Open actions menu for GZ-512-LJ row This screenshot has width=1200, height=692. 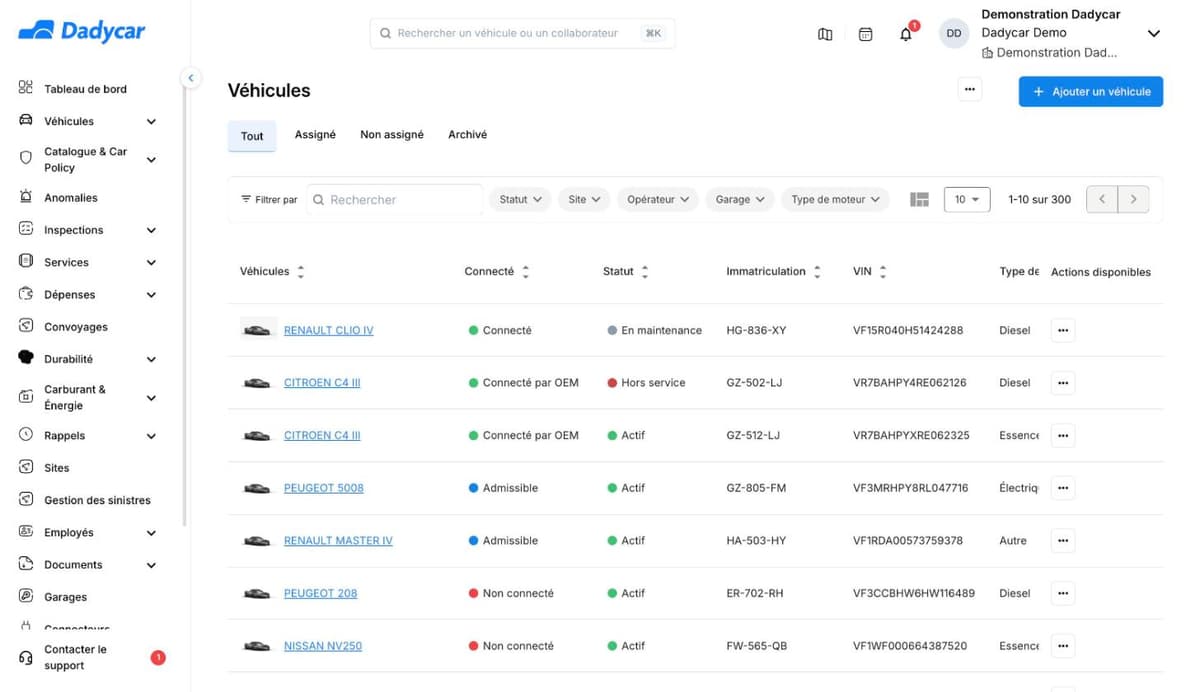(x=1063, y=435)
